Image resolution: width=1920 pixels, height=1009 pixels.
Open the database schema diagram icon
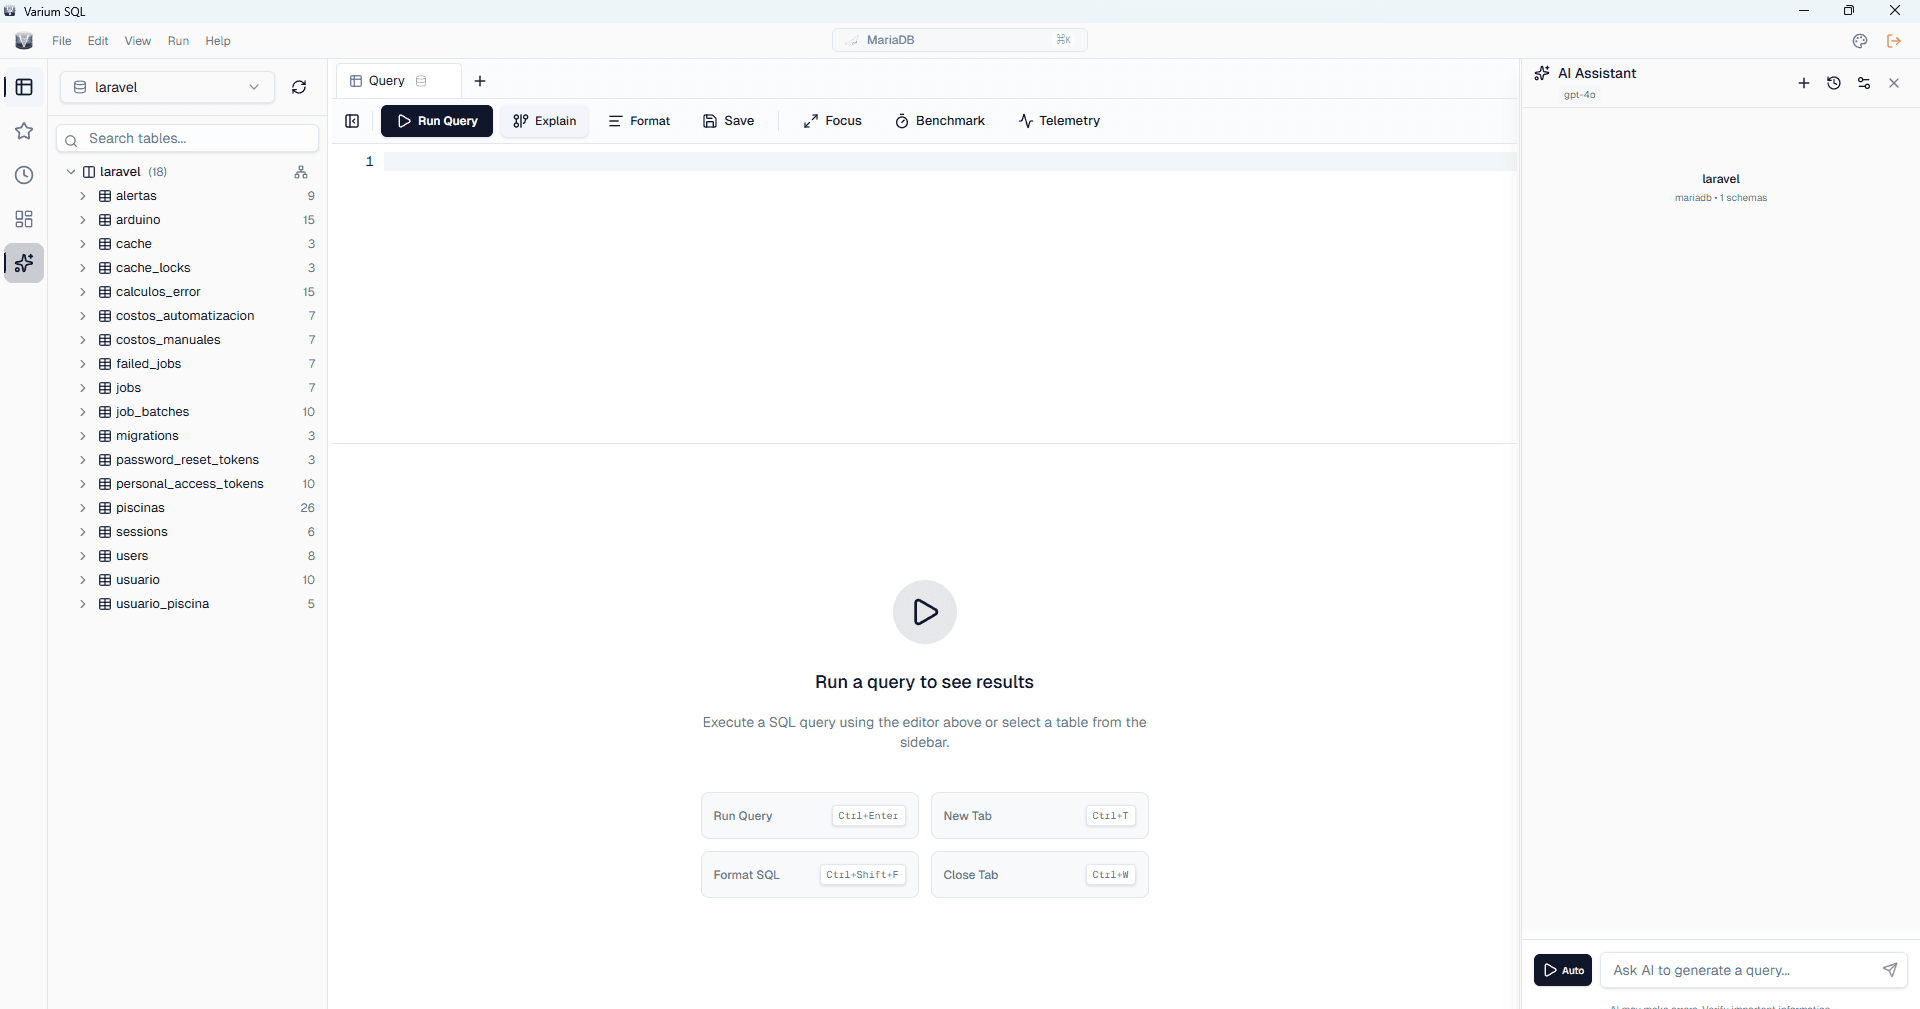click(300, 172)
